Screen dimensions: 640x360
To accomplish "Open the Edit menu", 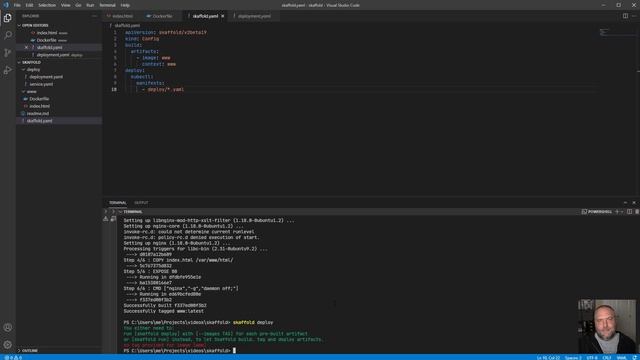I will pyautogui.click(x=29, y=5).
